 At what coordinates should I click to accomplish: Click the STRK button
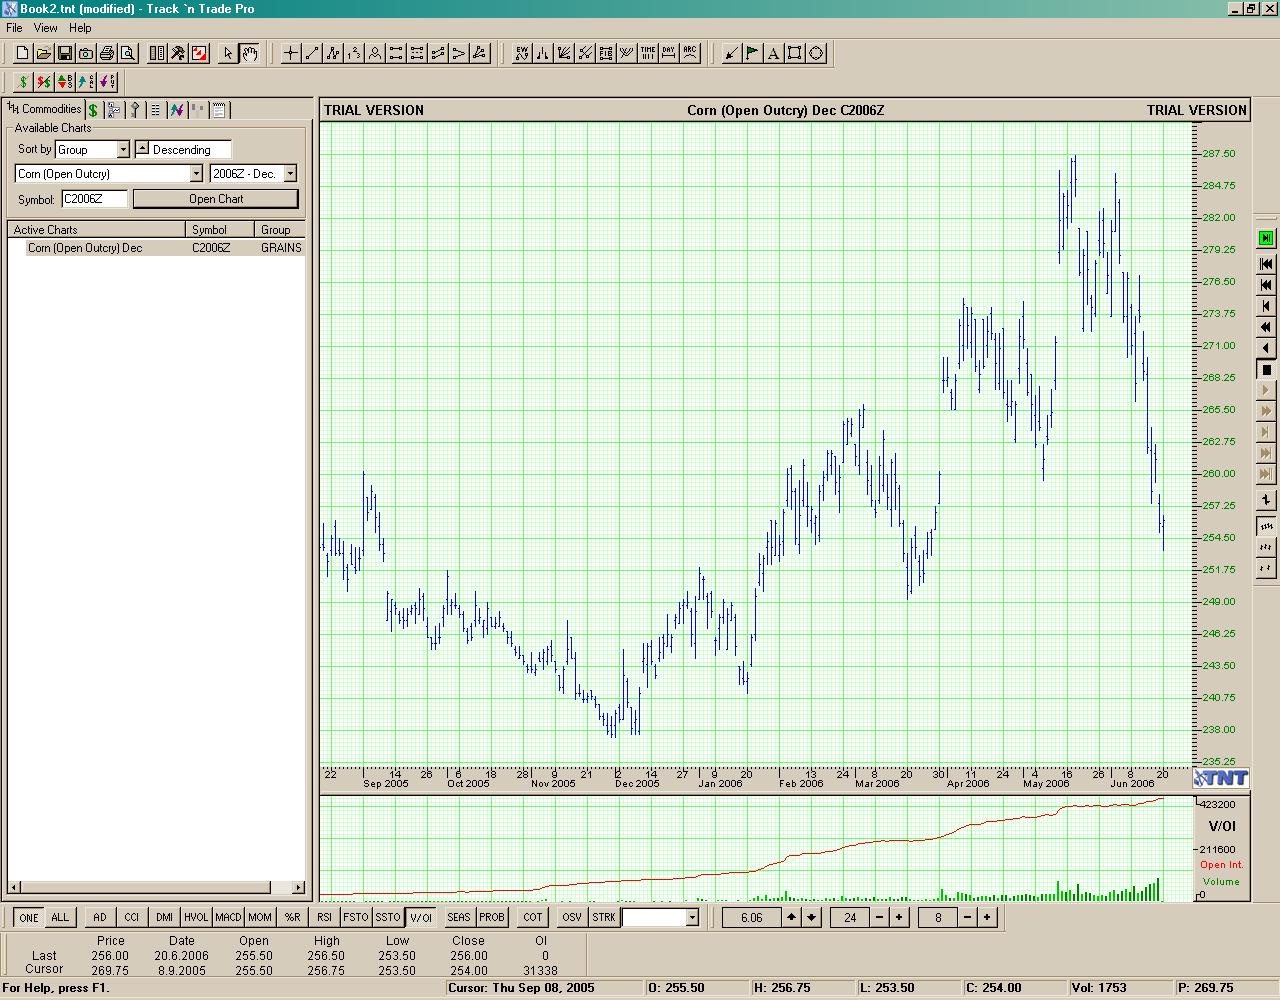pyautogui.click(x=604, y=917)
